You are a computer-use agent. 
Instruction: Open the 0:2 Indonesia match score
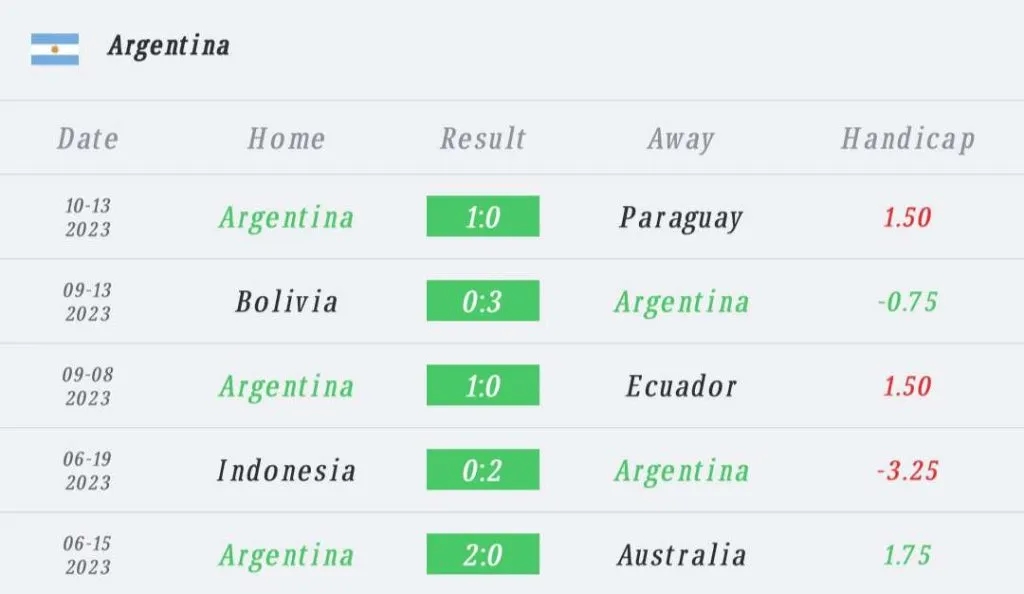[483, 470]
